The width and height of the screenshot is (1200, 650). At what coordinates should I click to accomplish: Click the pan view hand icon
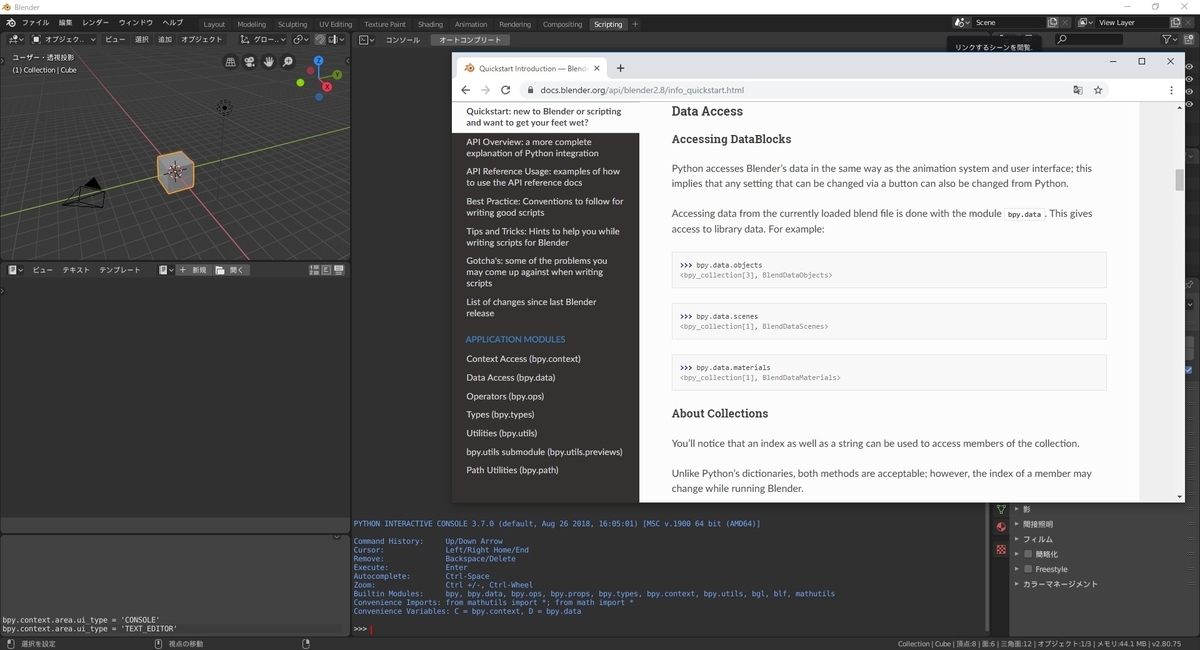269,62
